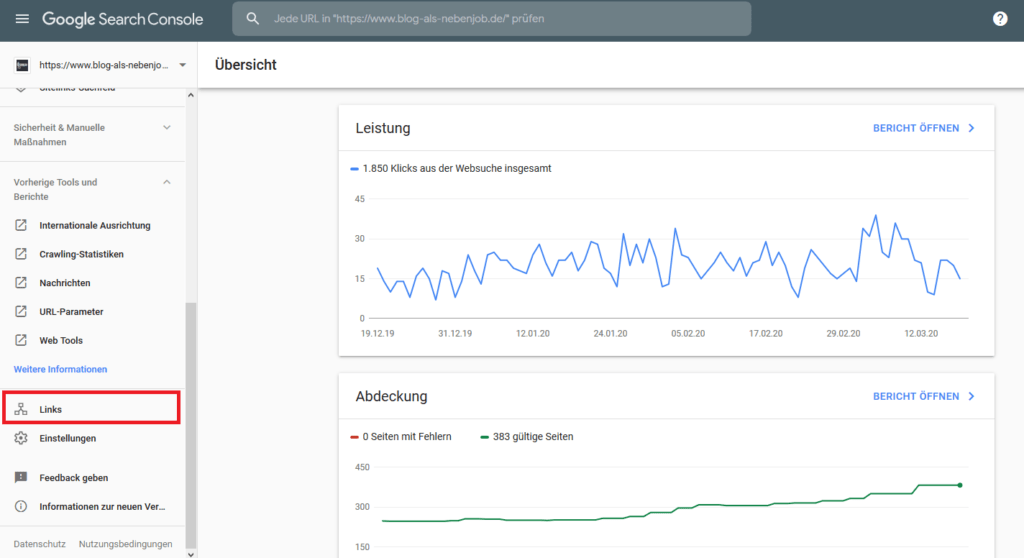Click the Abdeckung report arrow chevron
This screenshot has width=1024, height=558.
coord(971,396)
